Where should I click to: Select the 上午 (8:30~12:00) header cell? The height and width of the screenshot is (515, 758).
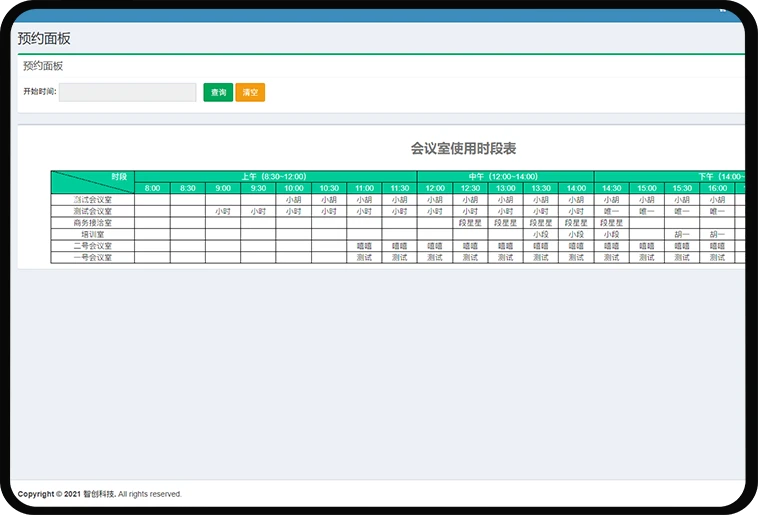(x=275, y=176)
